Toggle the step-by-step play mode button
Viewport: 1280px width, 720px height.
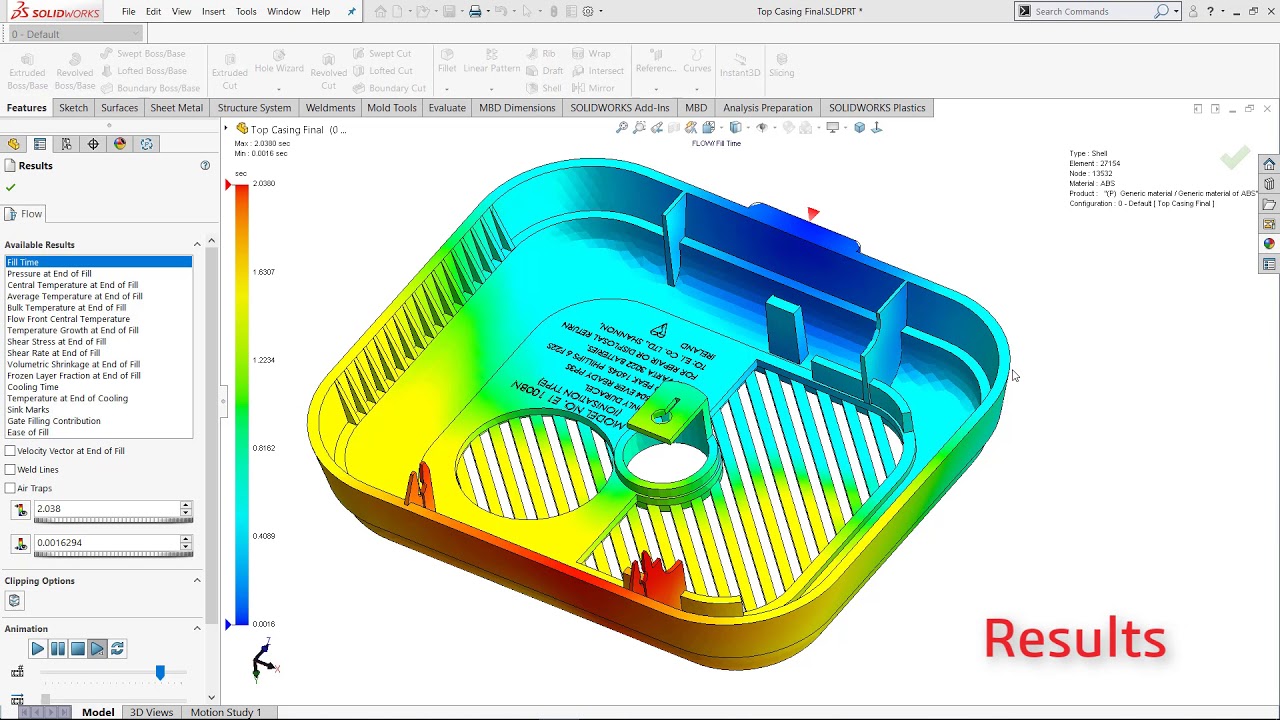pyautogui.click(x=97, y=649)
